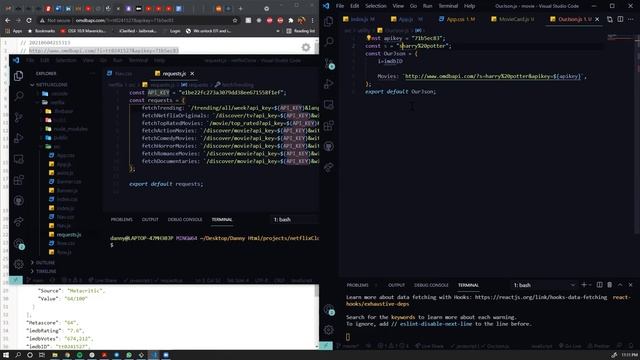Screen dimensions: 640x360
Task: Open the reactjs.org hooks-data-fetching link in terminal
Action: click(x=541, y=297)
